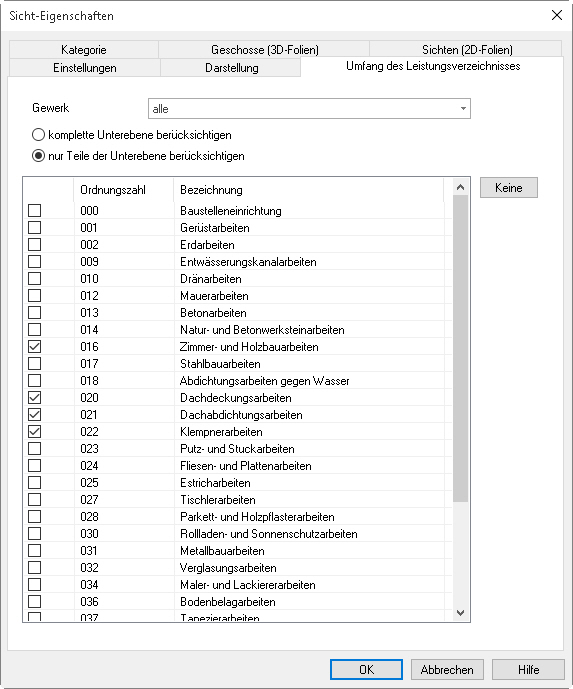Click the list scrollbar down arrow
573x689 pixels.
click(461, 613)
